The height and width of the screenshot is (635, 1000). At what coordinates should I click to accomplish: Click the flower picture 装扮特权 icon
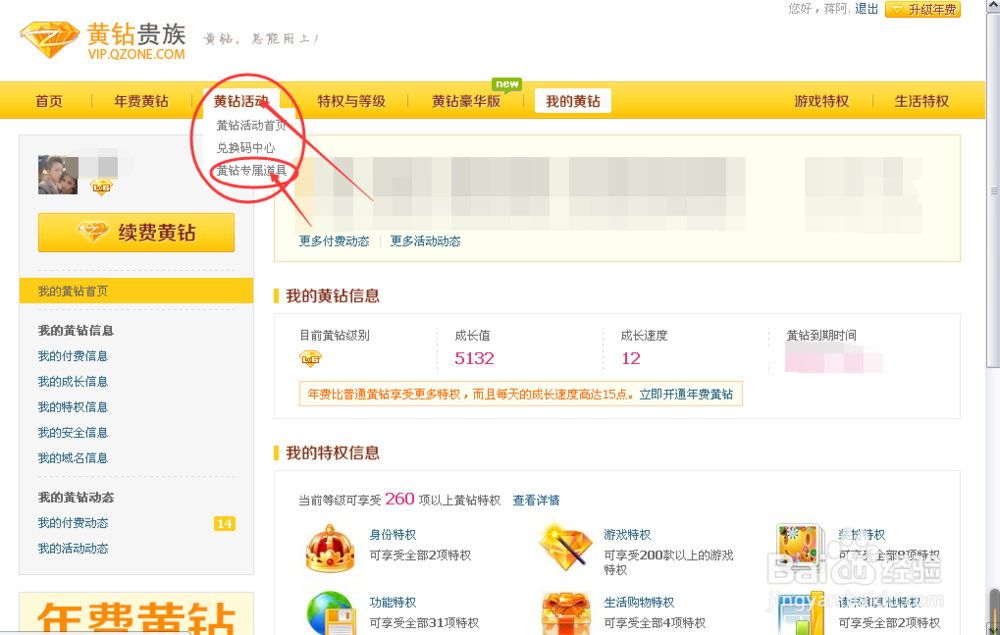point(798,546)
